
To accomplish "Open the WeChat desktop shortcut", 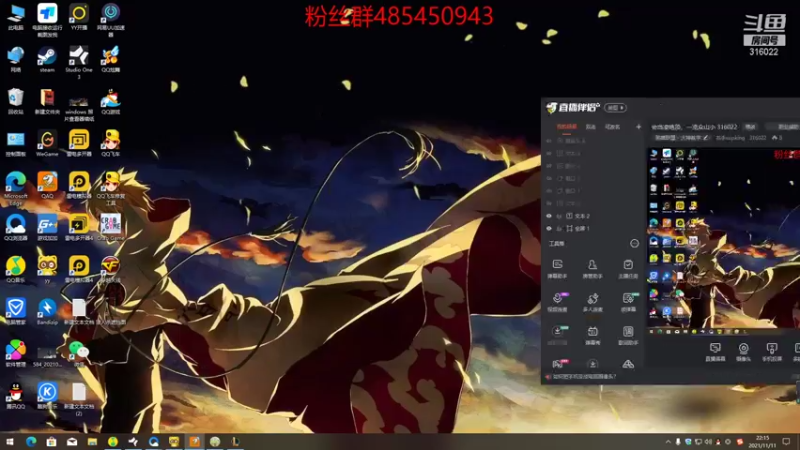I will tap(79, 353).
